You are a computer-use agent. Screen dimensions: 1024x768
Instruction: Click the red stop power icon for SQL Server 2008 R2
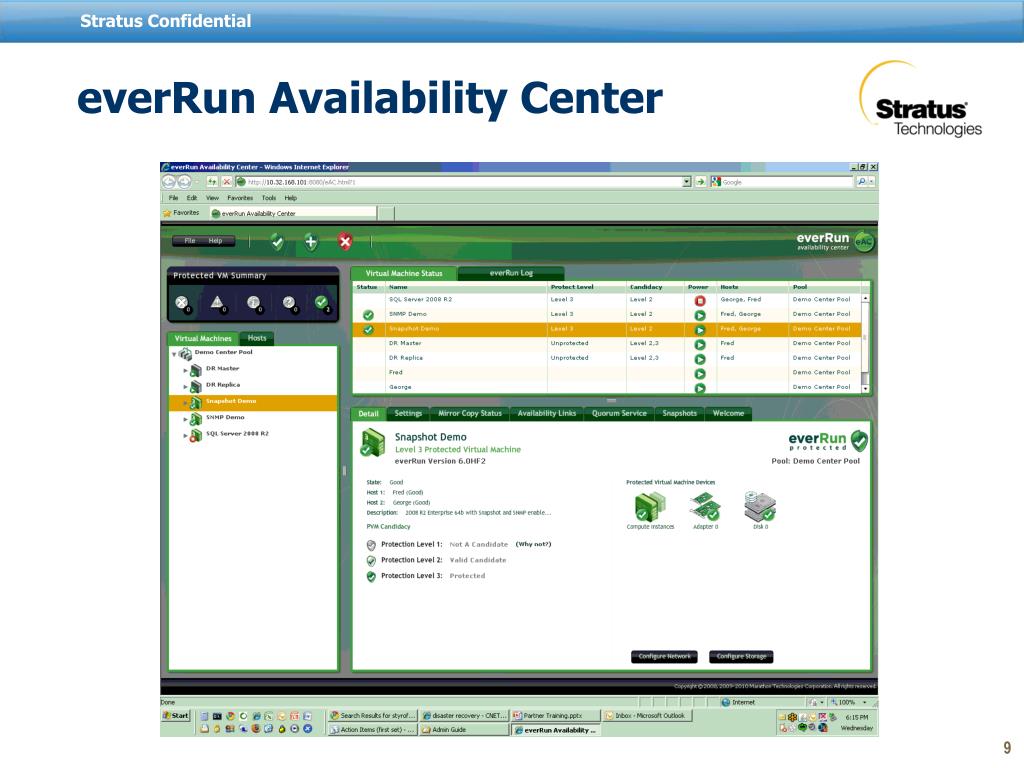point(699,300)
